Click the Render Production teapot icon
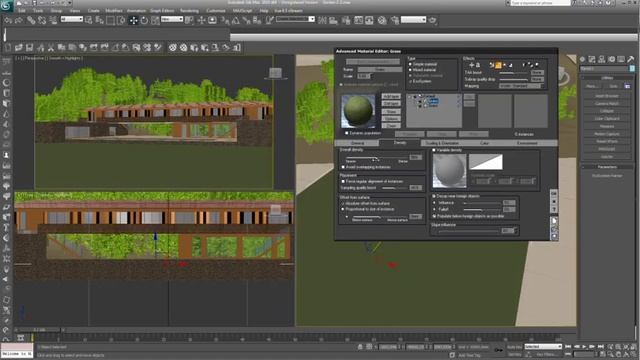The height and width of the screenshot is (360, 640). tap(433, 20)
